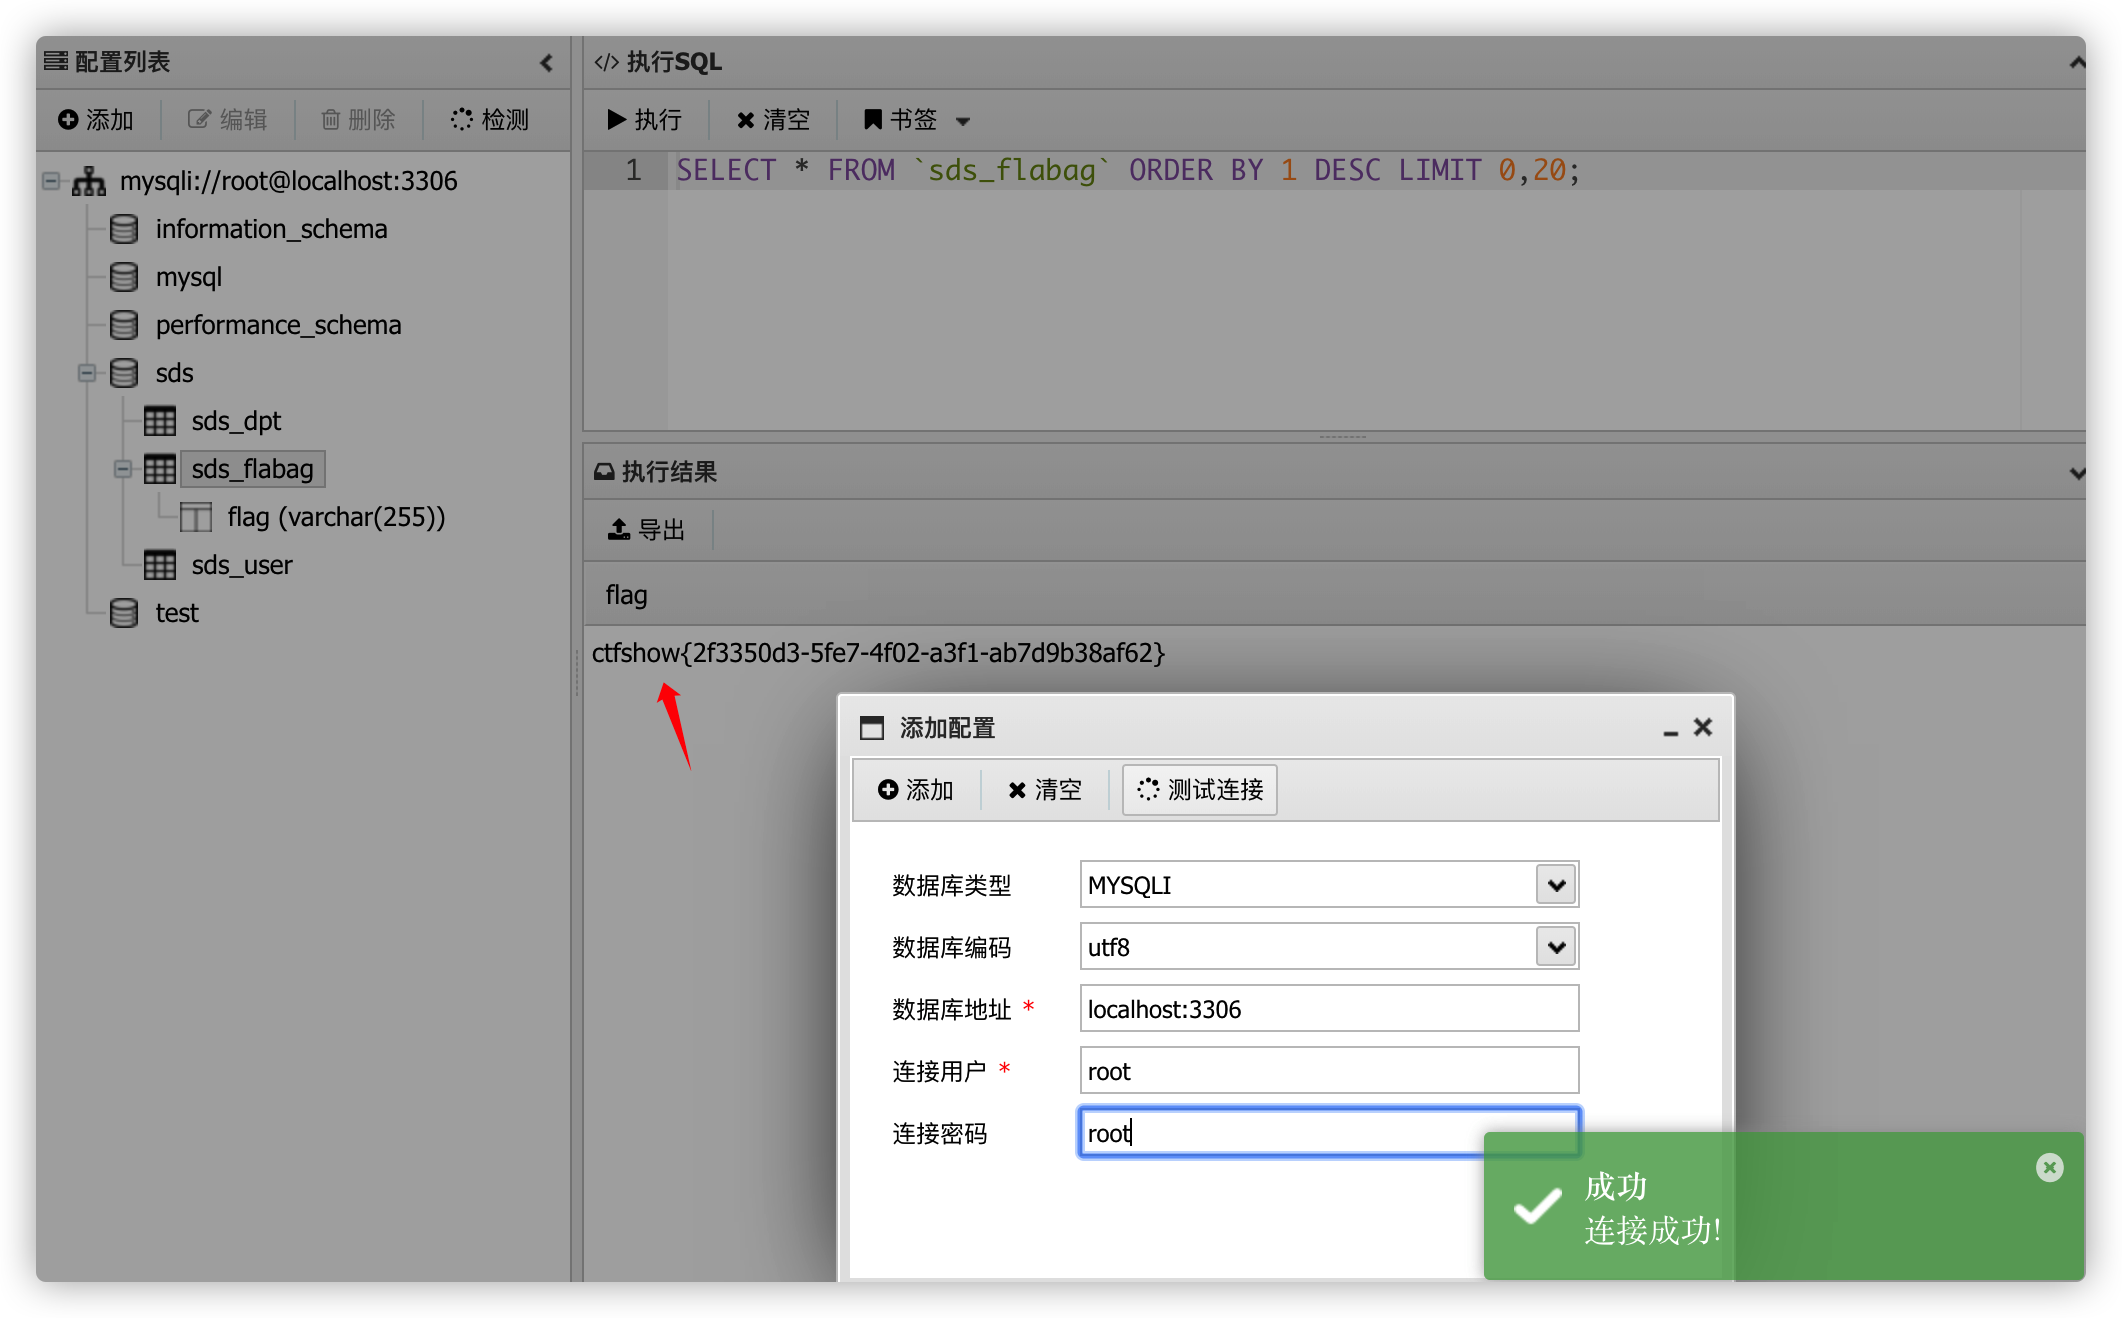Image resolution: width=2122 pixels, height=1318 pixels.
Task: Open the 数据库编码 utf8 dropdown arrow
Action: point(1556,947)
